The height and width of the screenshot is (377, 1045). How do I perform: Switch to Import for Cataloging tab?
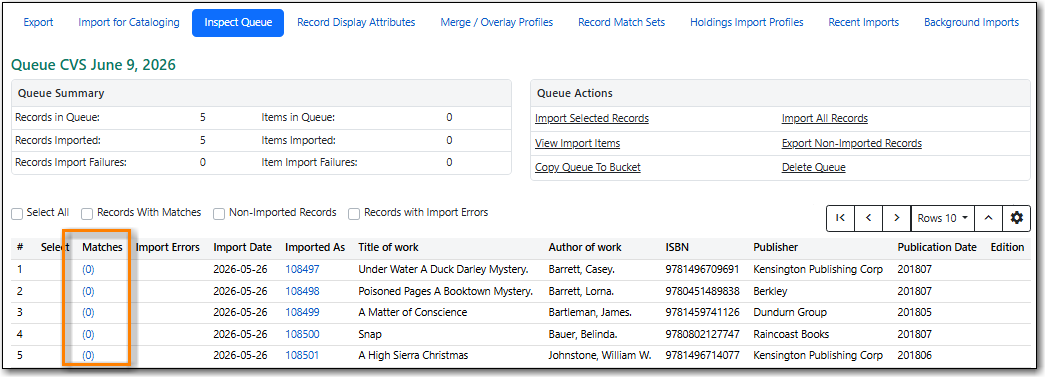(x=129, y=23)
